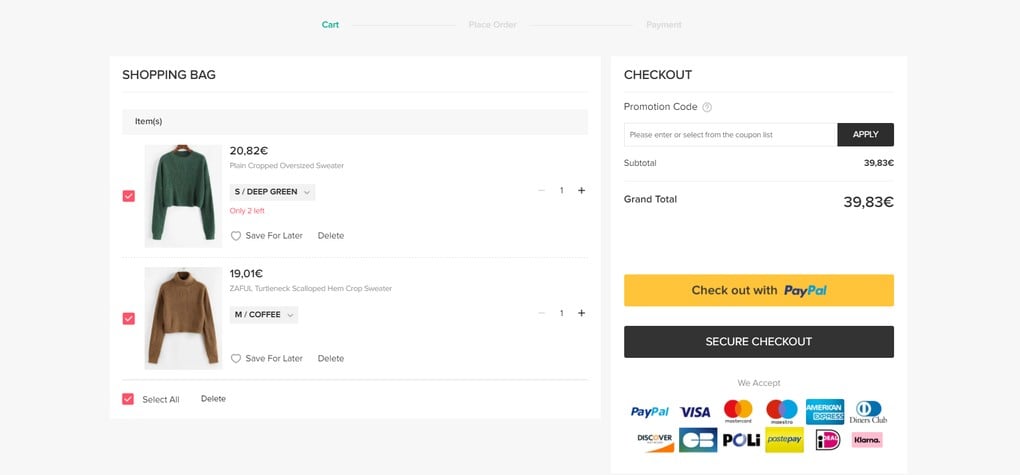Image resolution: width=1020 pixels, height=475 pixels.
Task: Increase quantity of the Plain Cropped Oversized Sweater
Action: pyautogui.click(x=581, y=190)
